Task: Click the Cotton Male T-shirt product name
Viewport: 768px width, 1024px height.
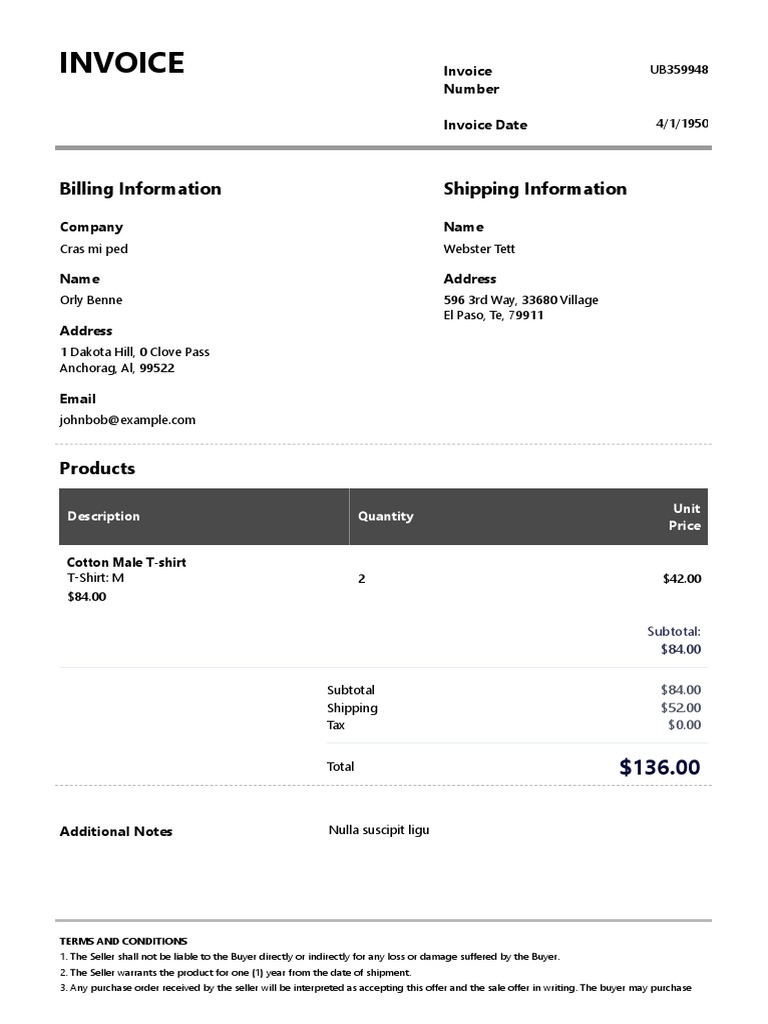Action: click(126, 562)
